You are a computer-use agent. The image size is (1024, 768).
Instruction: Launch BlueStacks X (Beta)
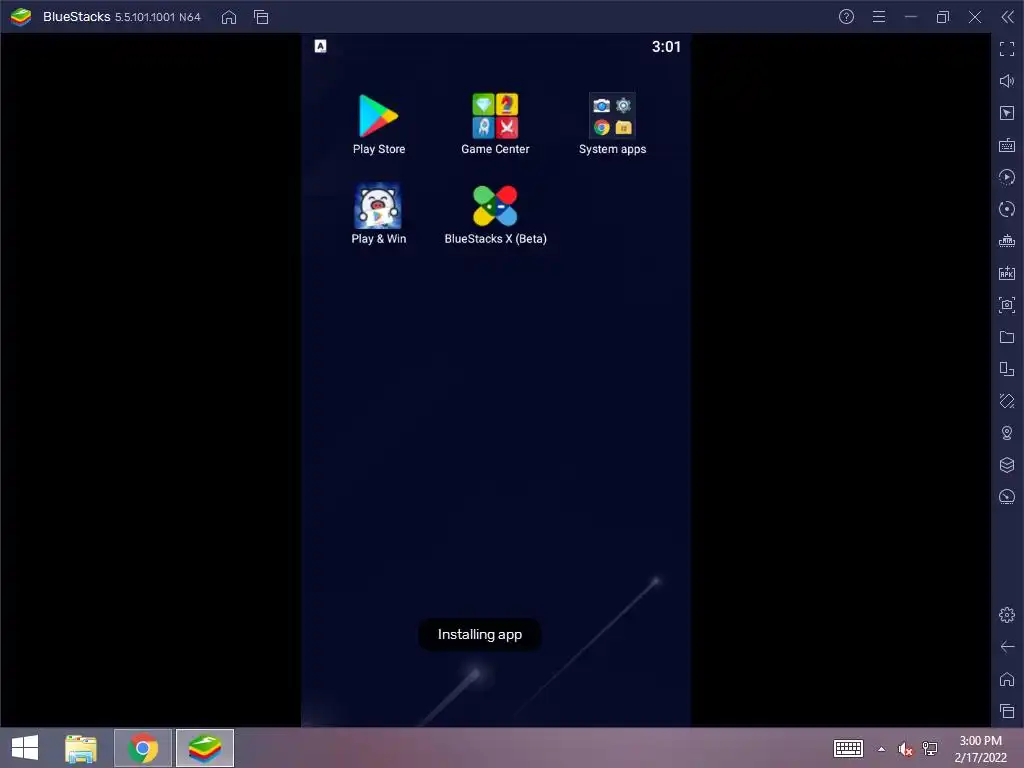(495, 214)
